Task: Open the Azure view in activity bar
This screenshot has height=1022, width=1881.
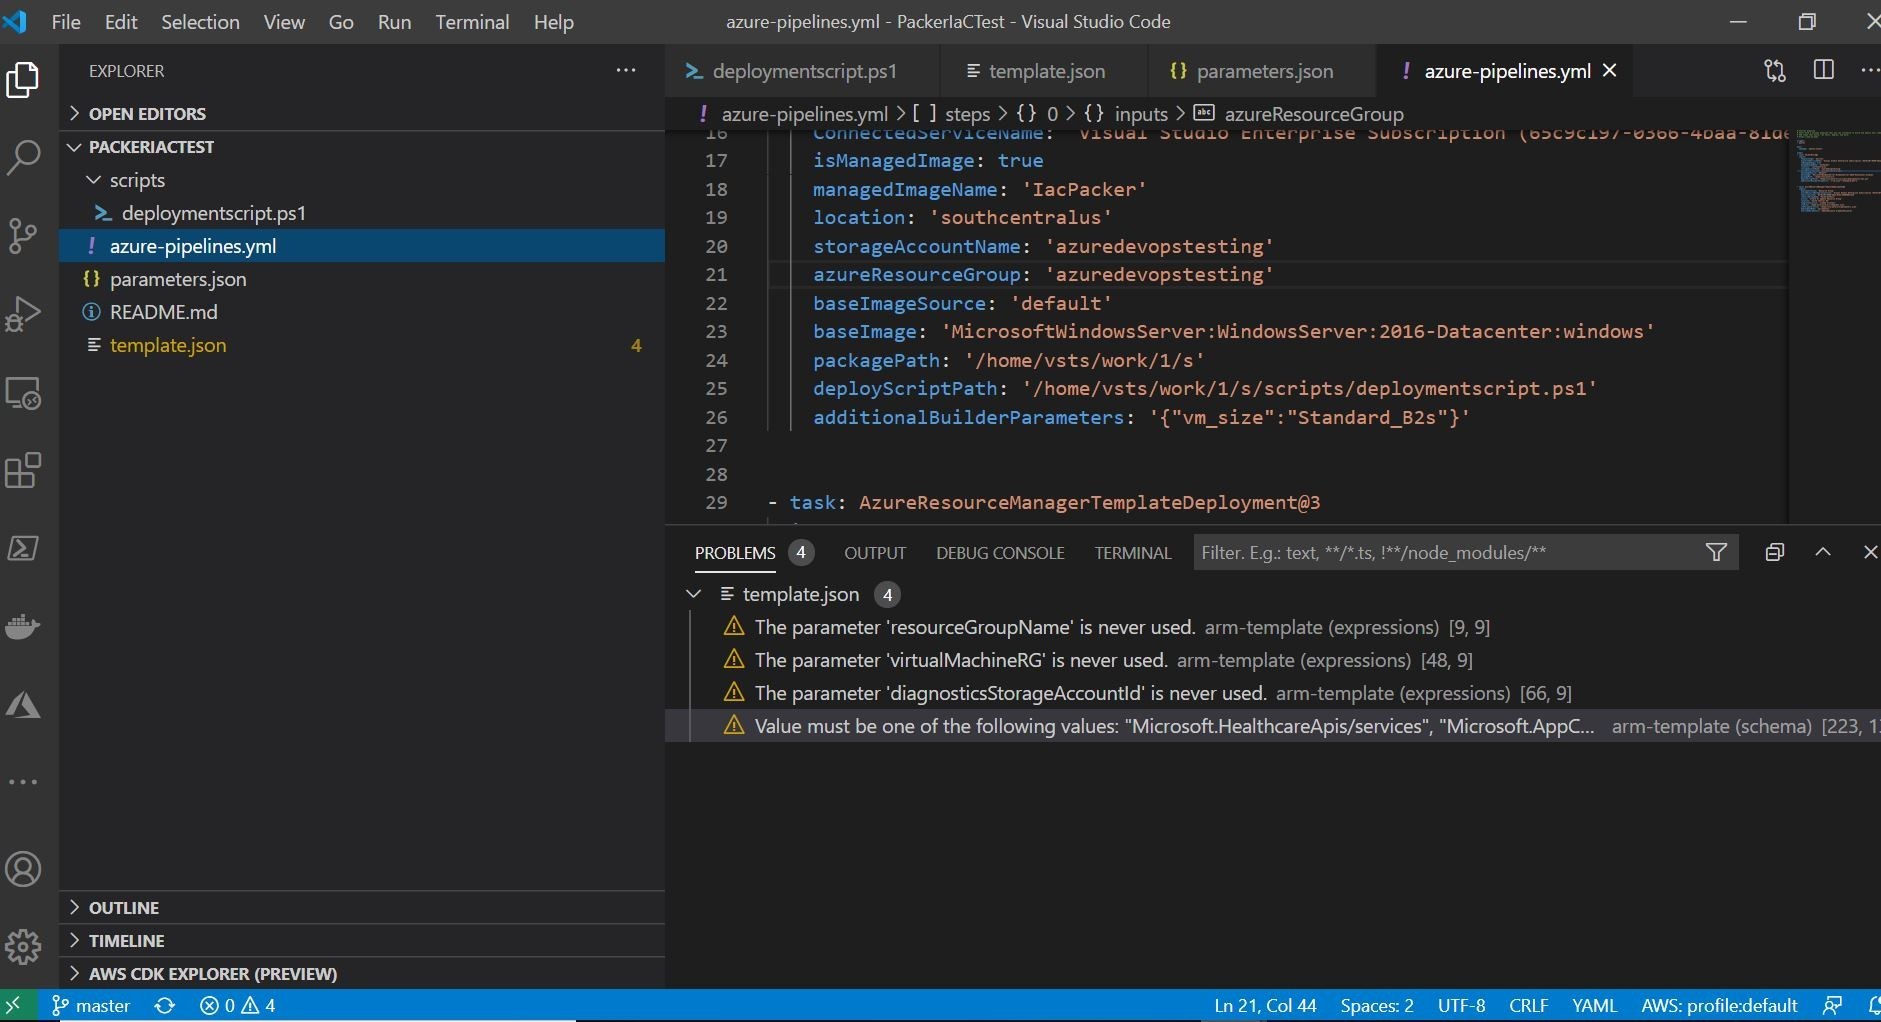Action: click(23, 706)
